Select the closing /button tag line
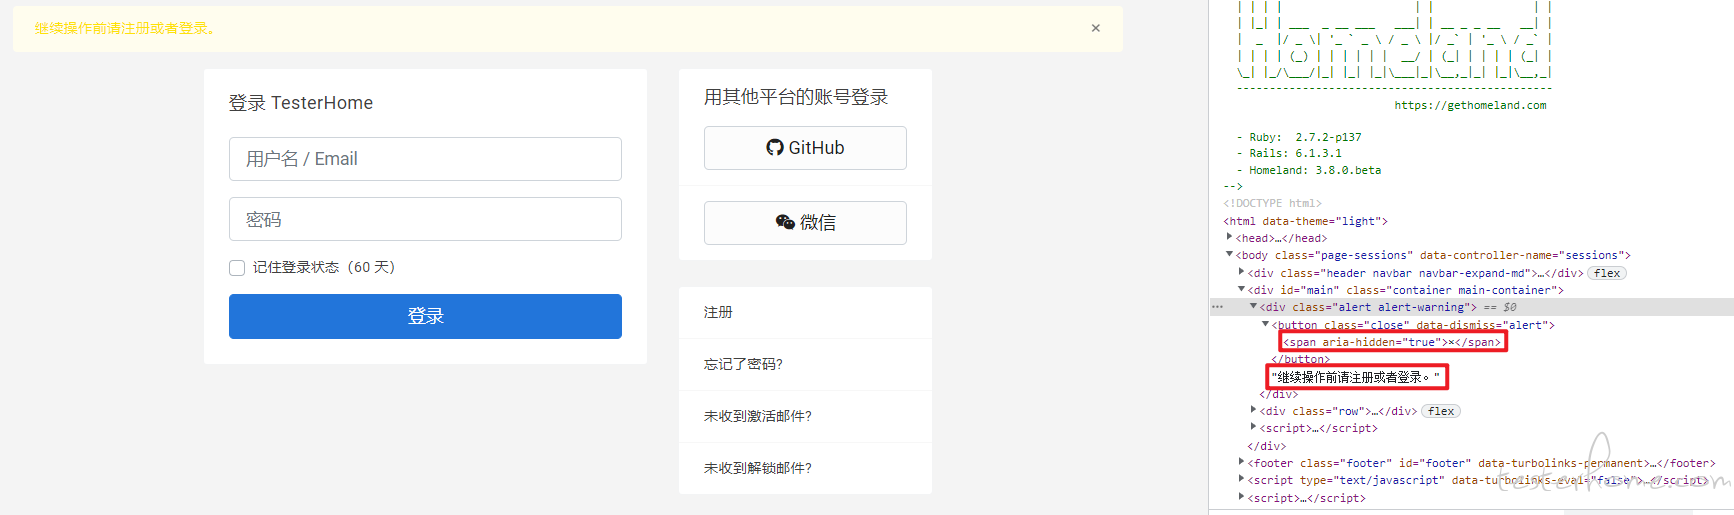Viewport: 1734px width, 515px height. click(x=1301, y=359)
